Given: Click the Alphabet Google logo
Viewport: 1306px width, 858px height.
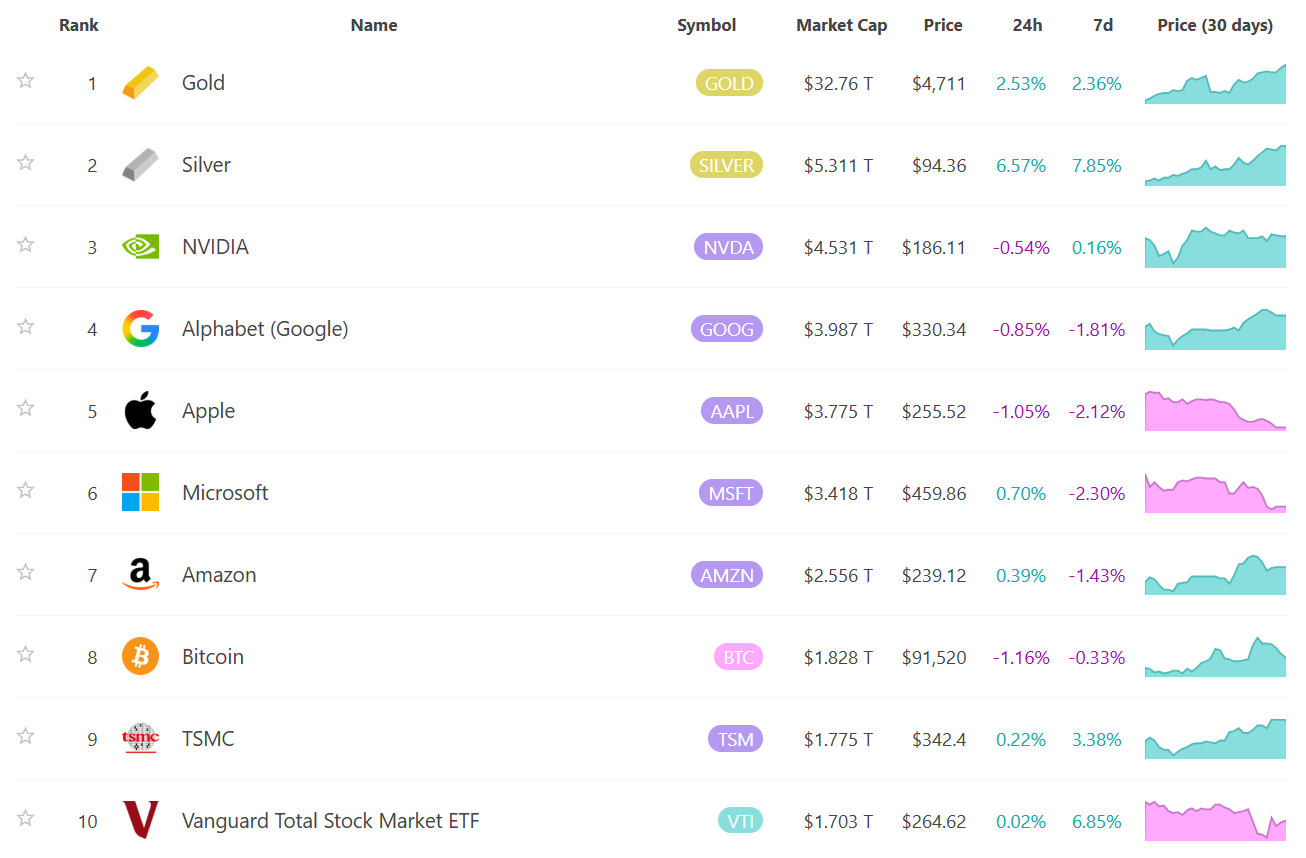Looking at the screenshot, I should coord(140,329).
